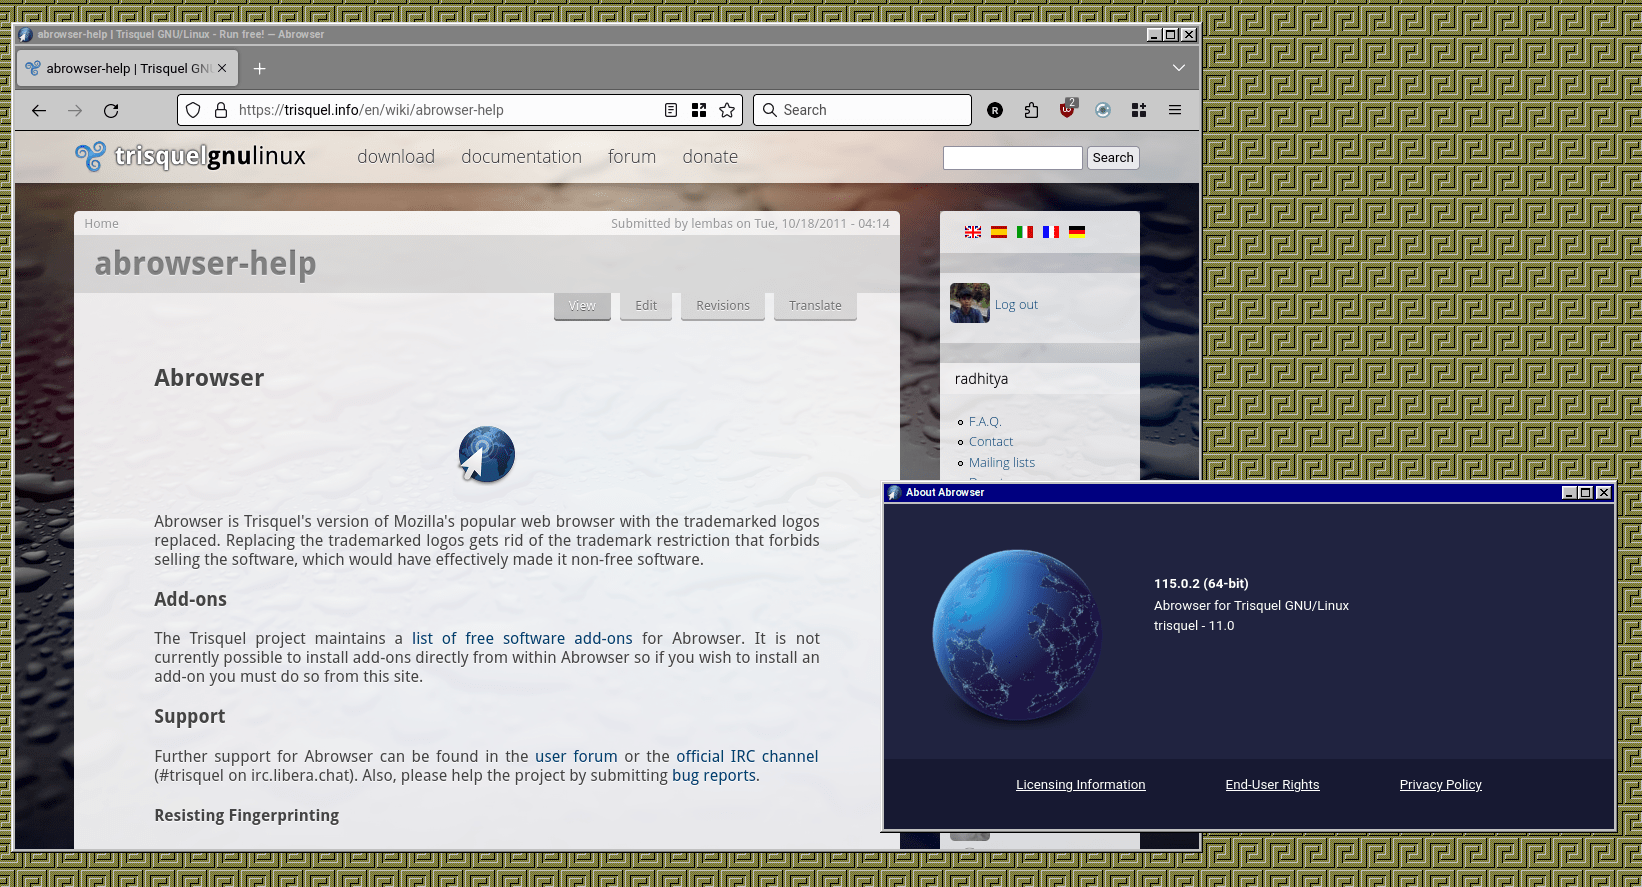The width and height of the screenshot is (1642, 887).
Task: Follow the user forum link
Action: pos(576,757)
